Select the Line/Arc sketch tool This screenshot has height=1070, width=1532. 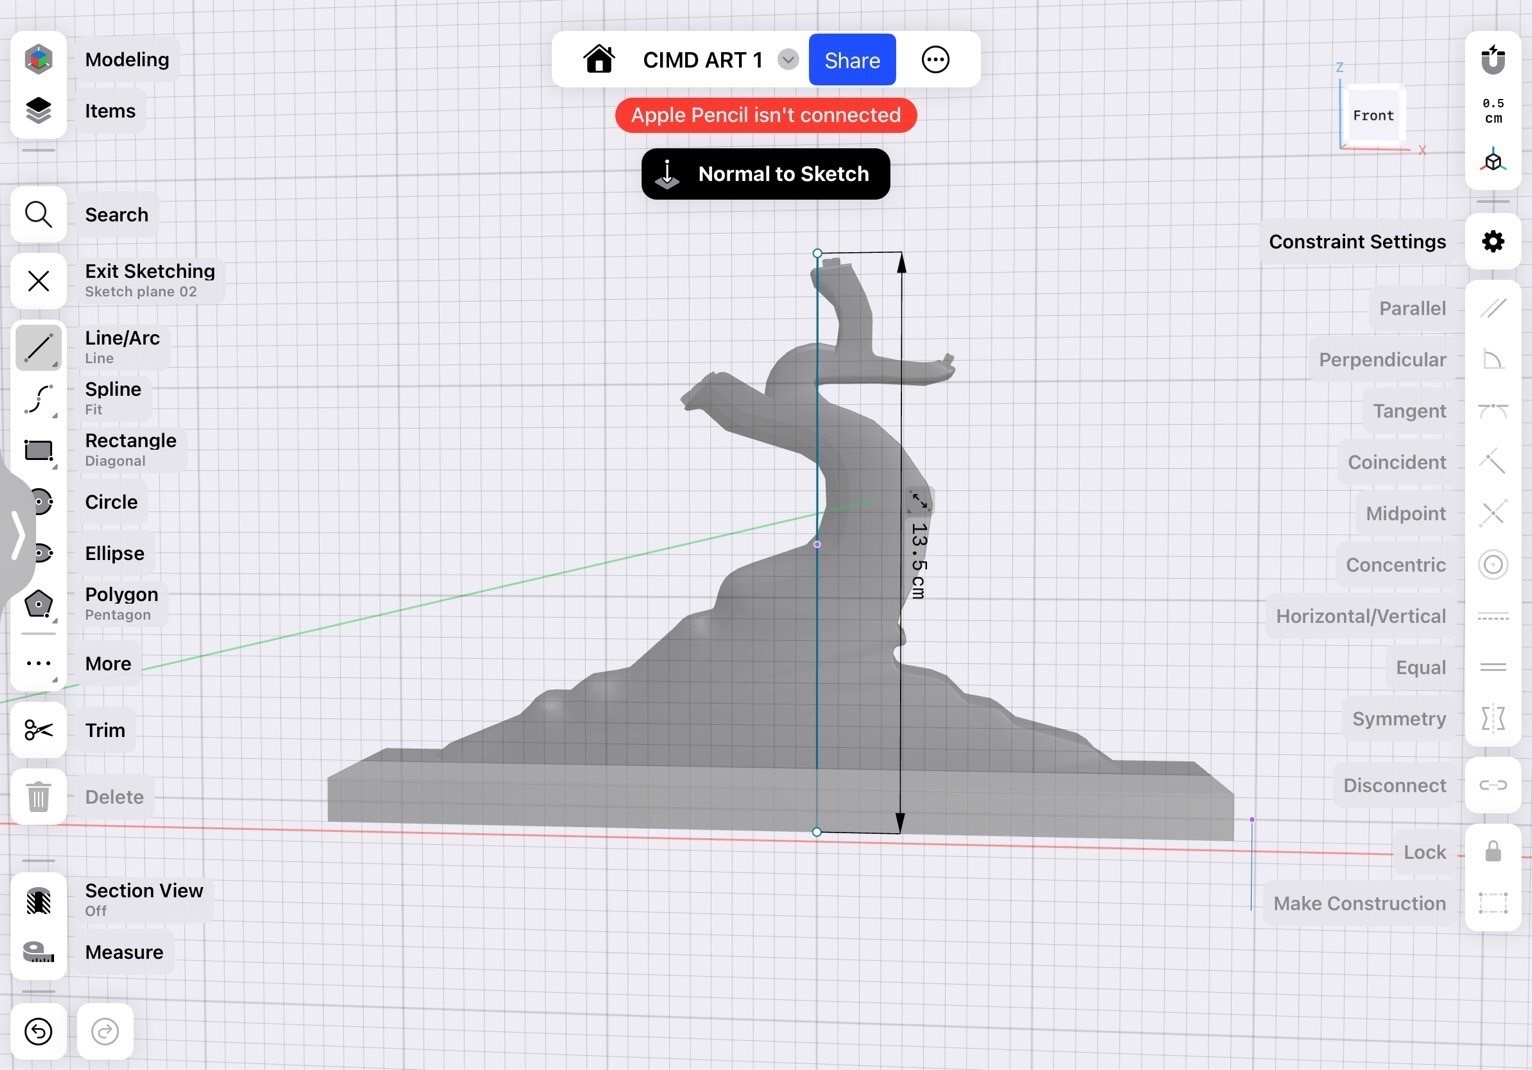click(39, 348)
